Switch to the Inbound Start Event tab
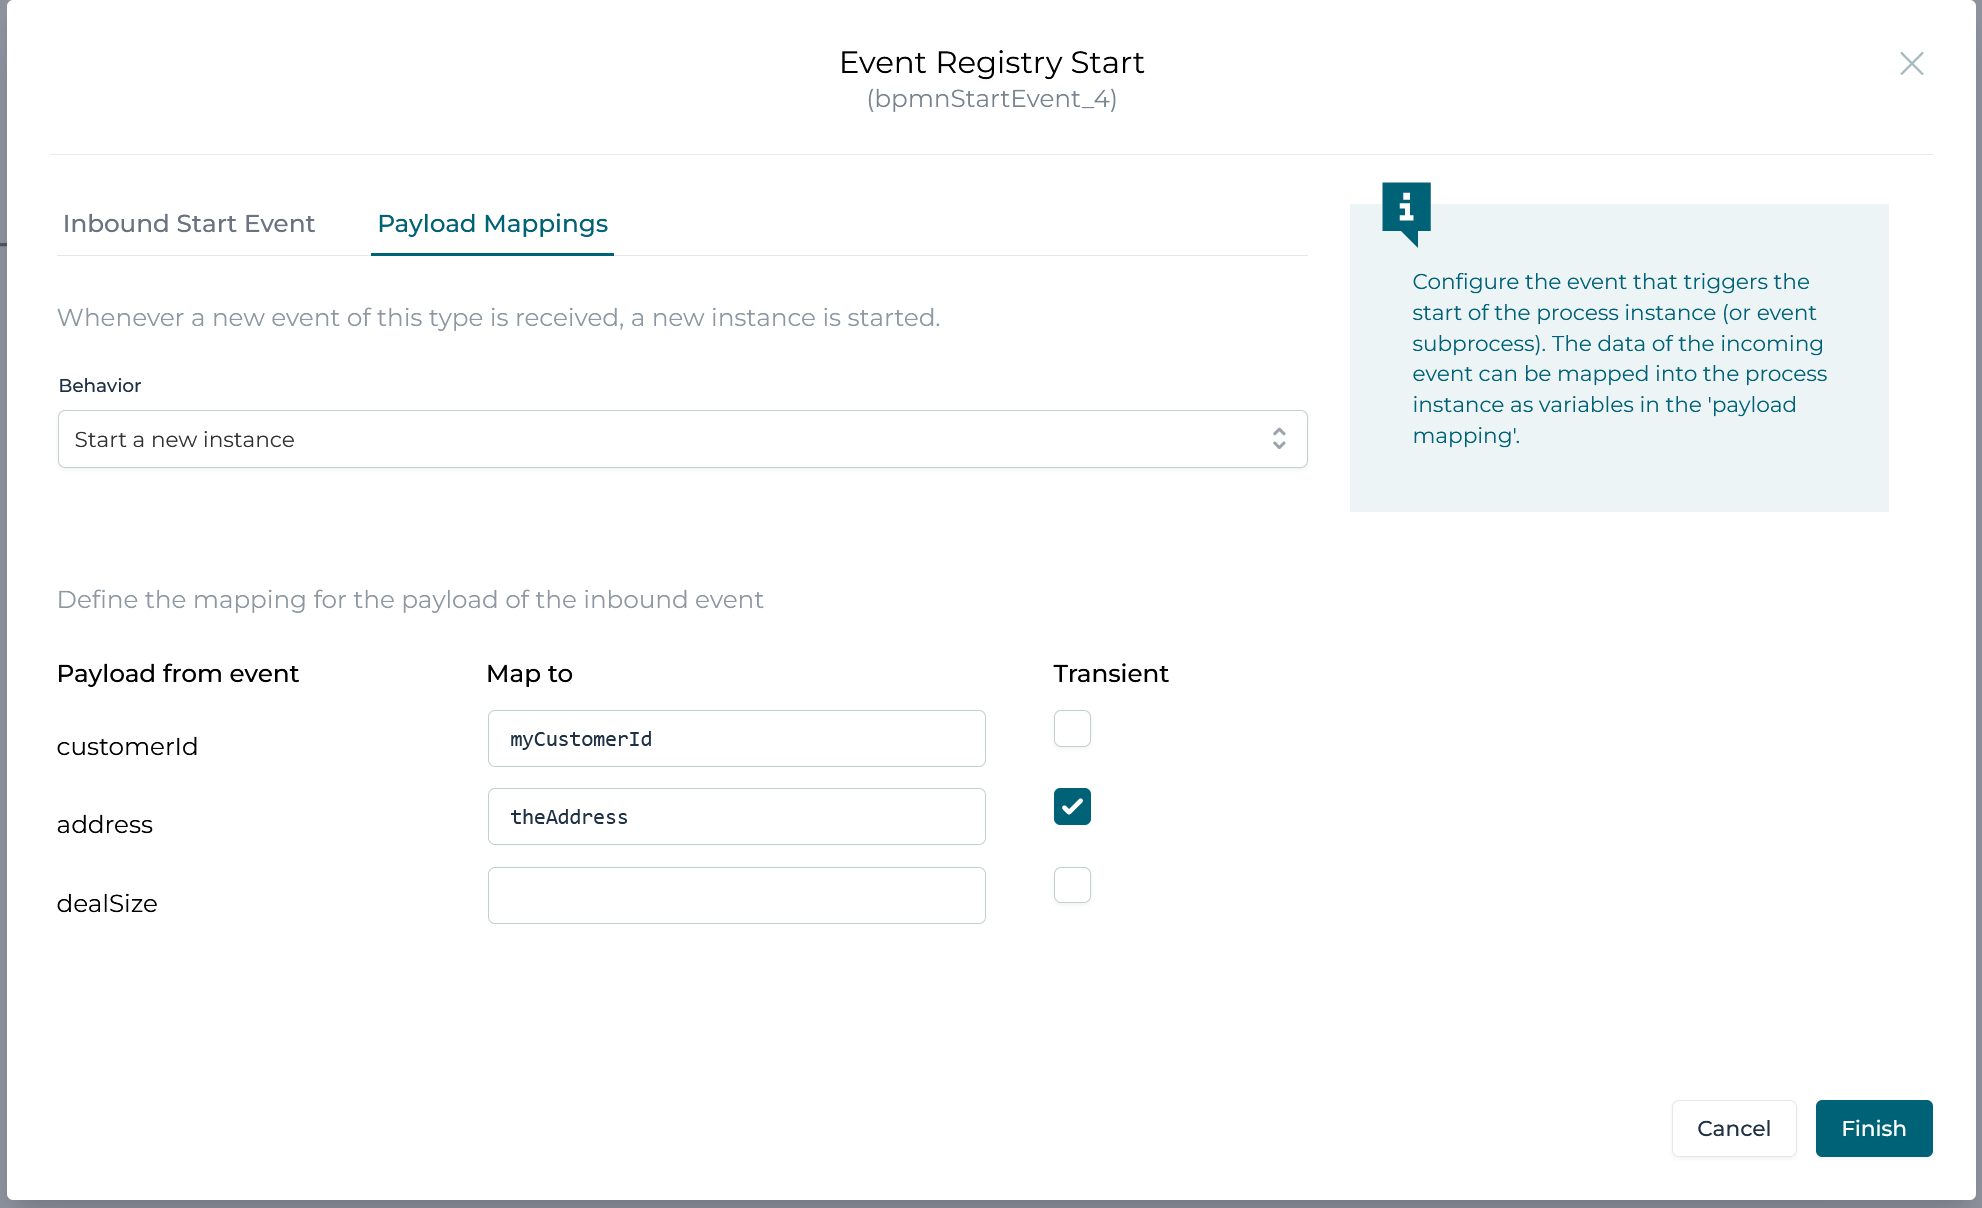1982x1208 pixels. coord(188,223)
